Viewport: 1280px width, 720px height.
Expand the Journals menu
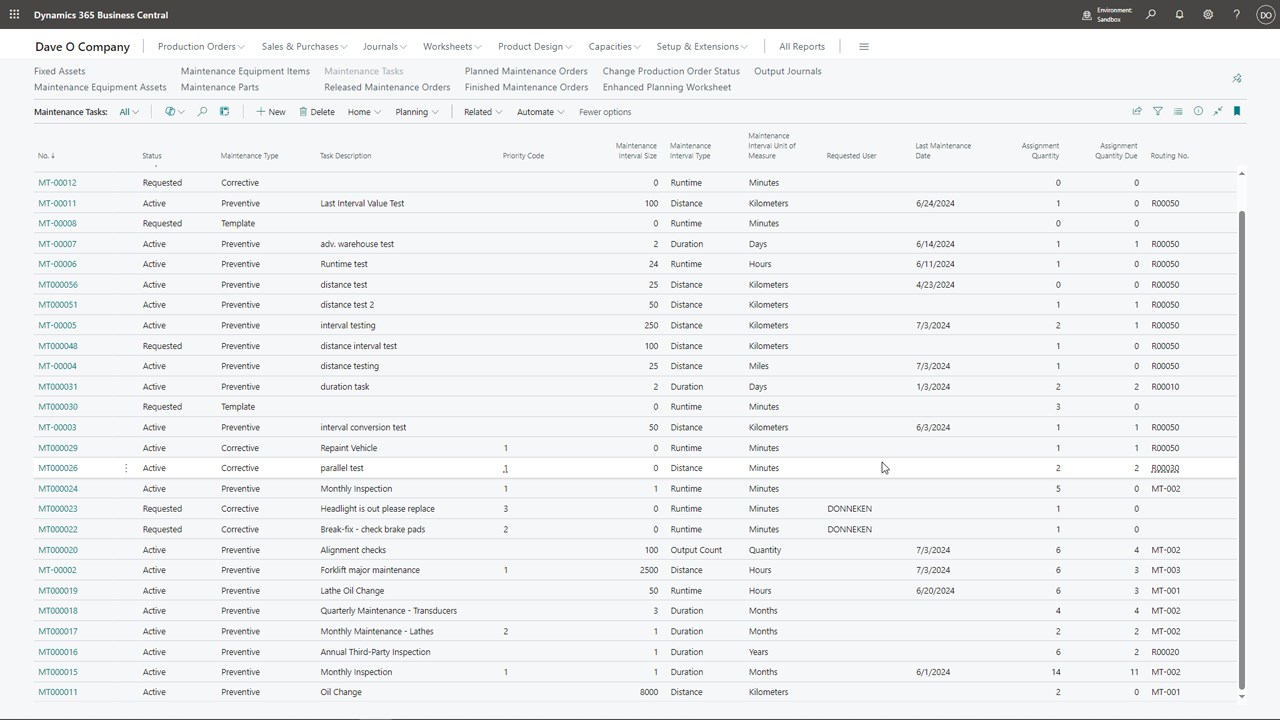pos(385,46)
